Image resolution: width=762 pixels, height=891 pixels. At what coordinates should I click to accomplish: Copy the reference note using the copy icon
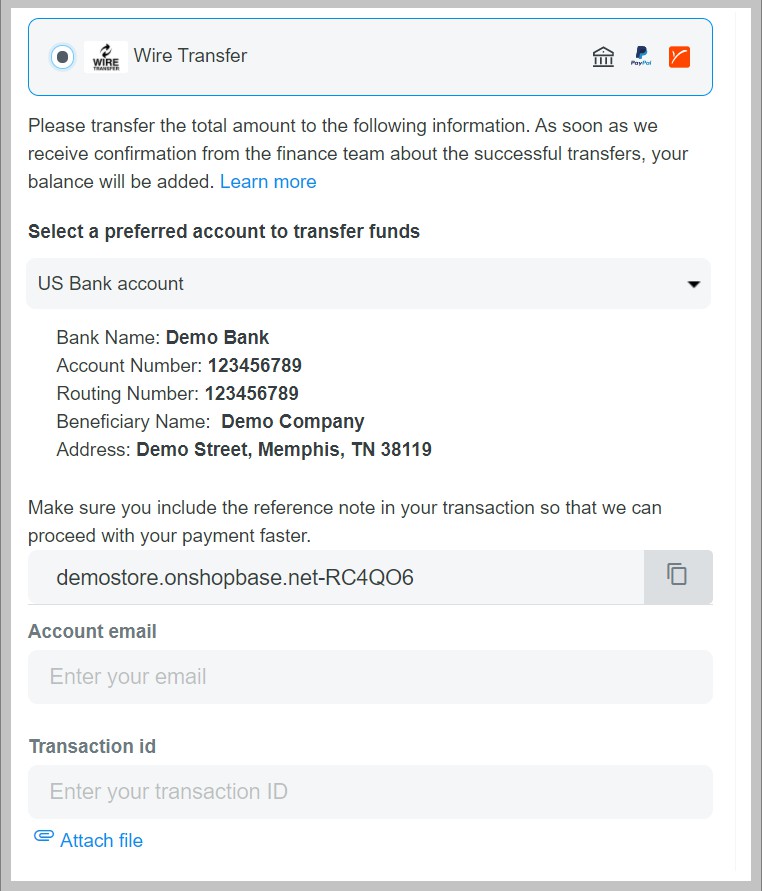[678, 577]
